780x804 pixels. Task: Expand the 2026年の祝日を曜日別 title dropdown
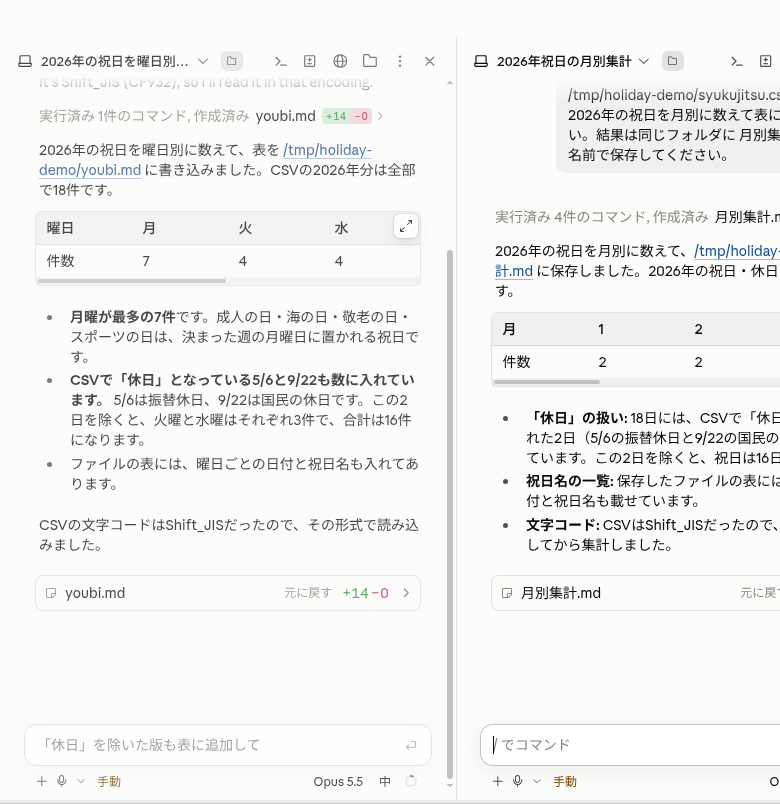[x=203, y=62]
